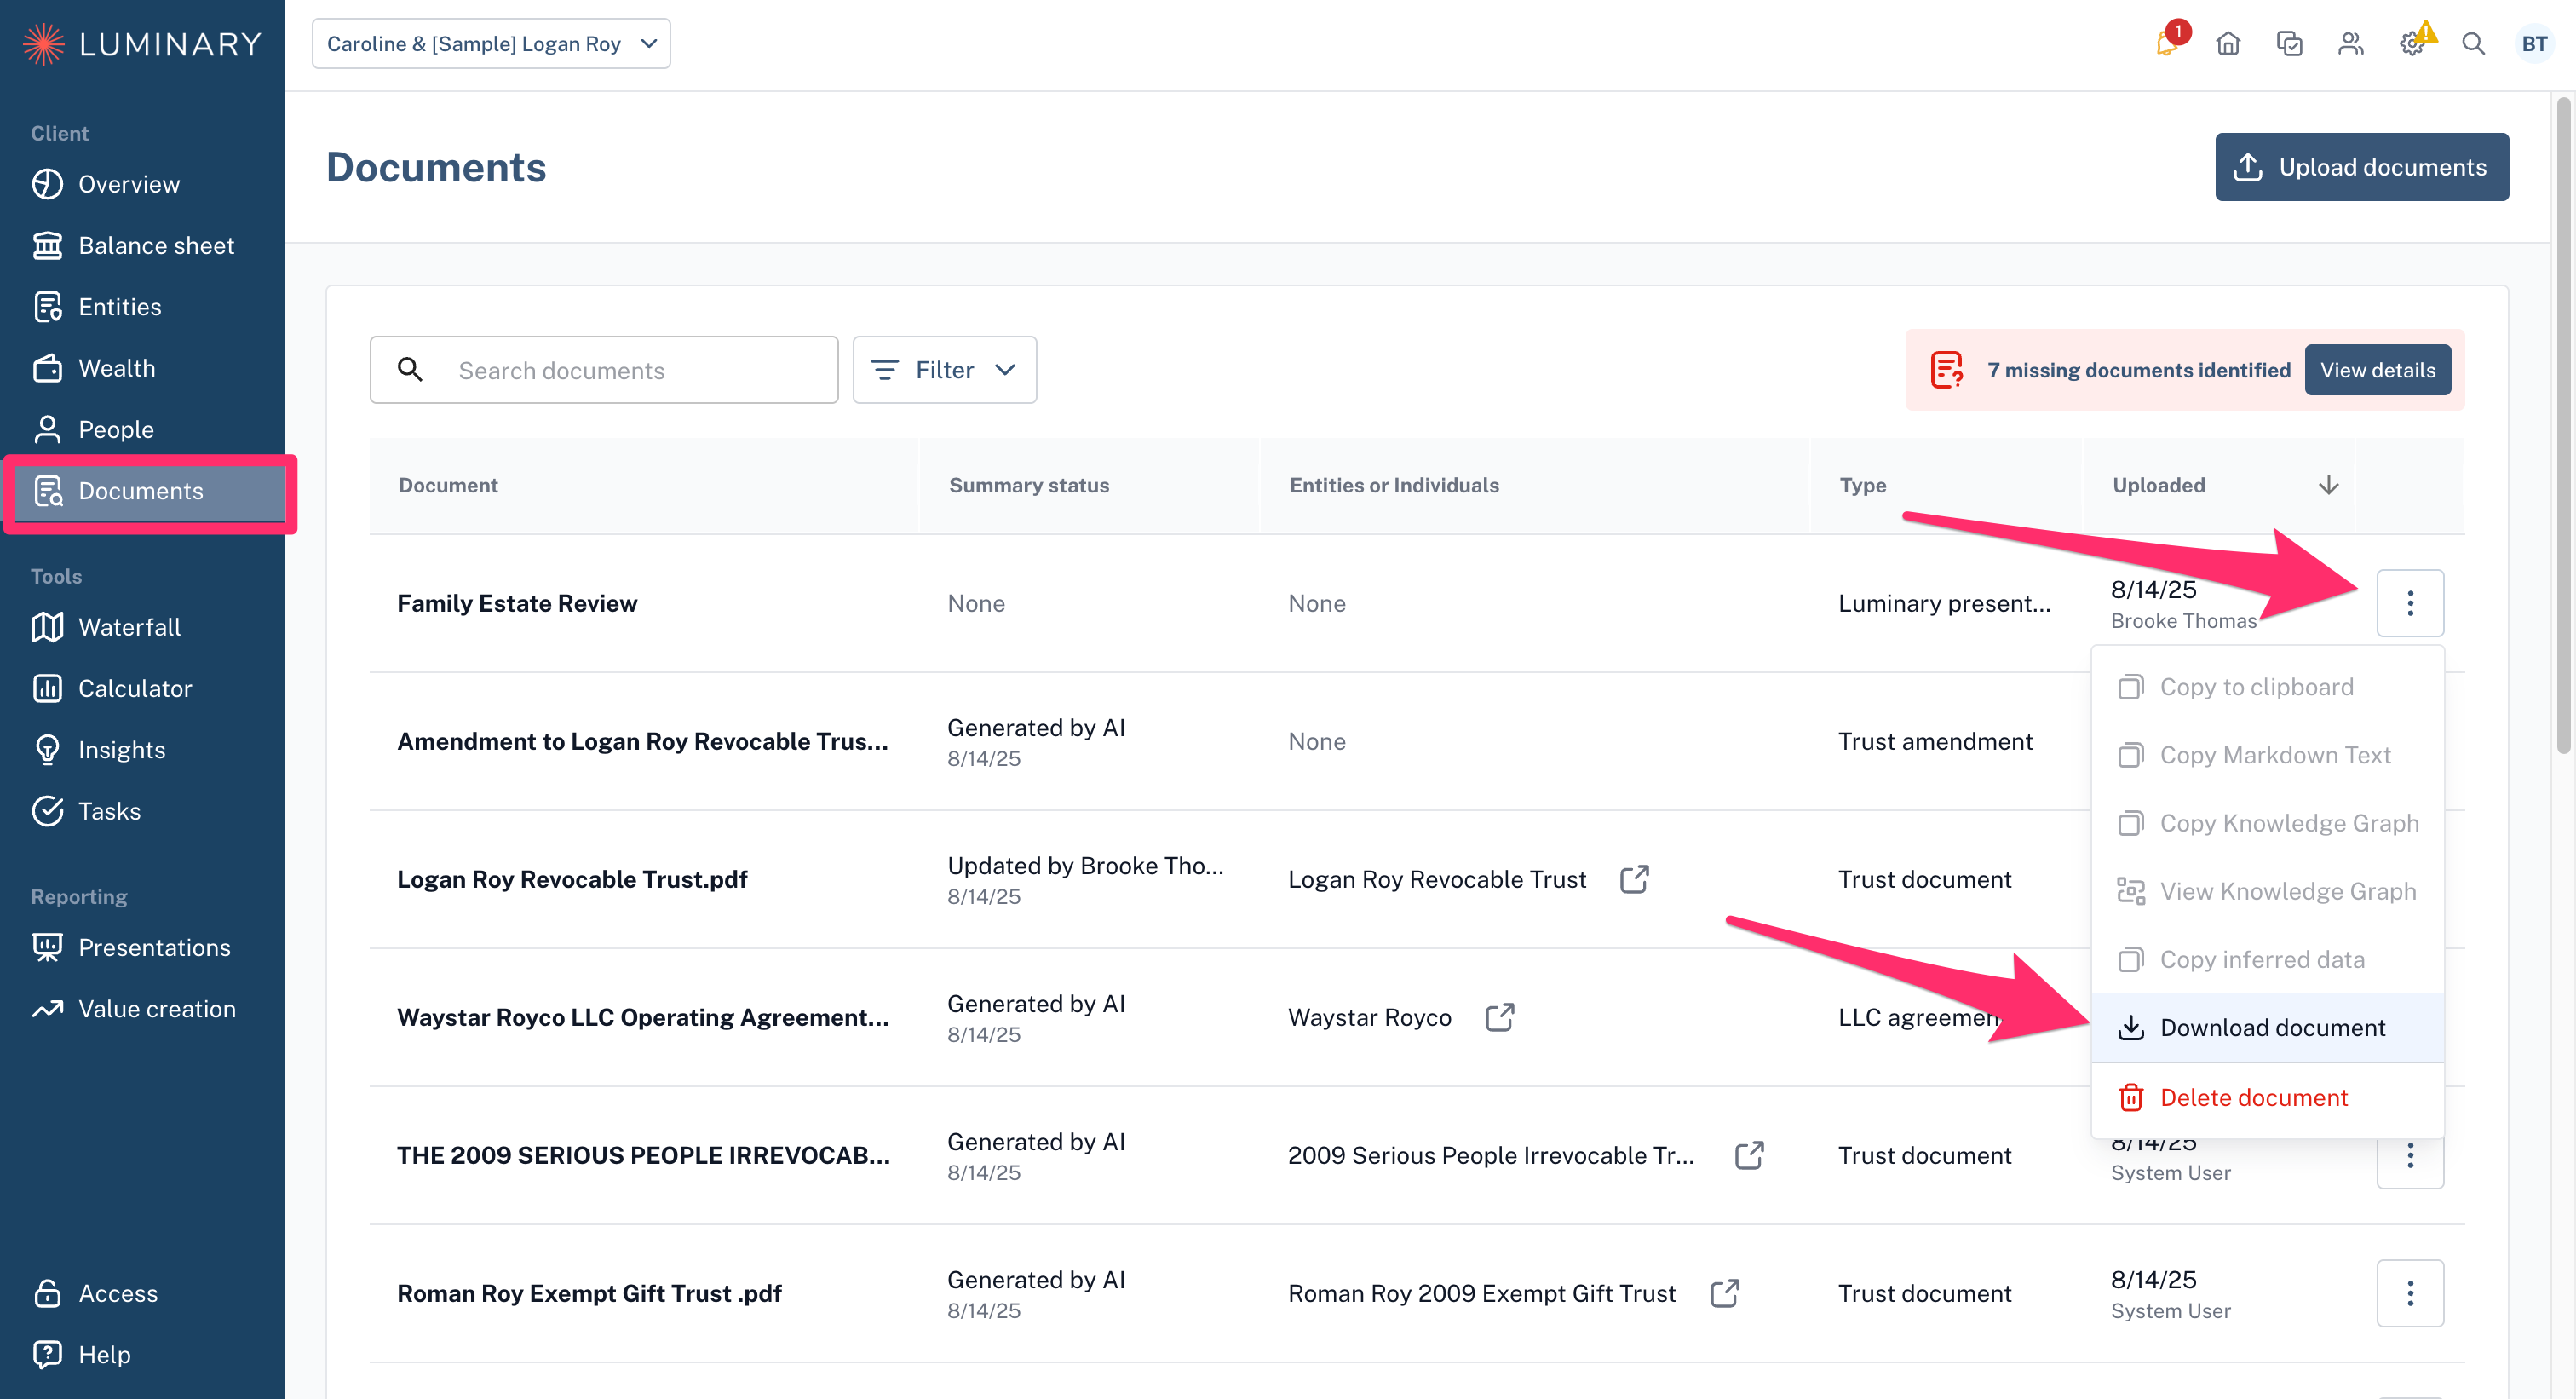Click the Logan Roy Revocable Trust entity name
Screen dimensions: 2576x1399
(x=1437, y=879)
